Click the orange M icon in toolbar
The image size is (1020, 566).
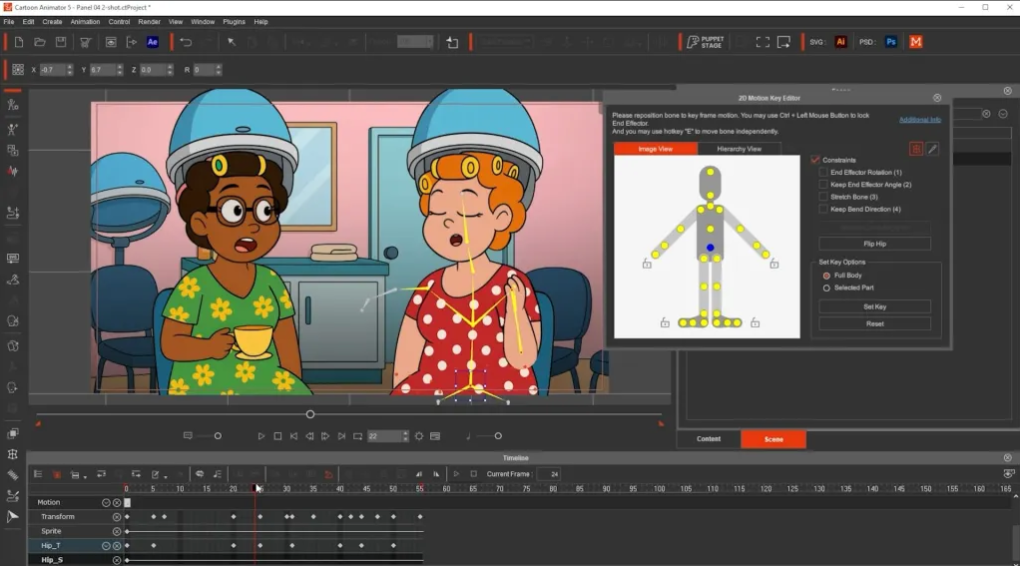[x=916, y=42]
